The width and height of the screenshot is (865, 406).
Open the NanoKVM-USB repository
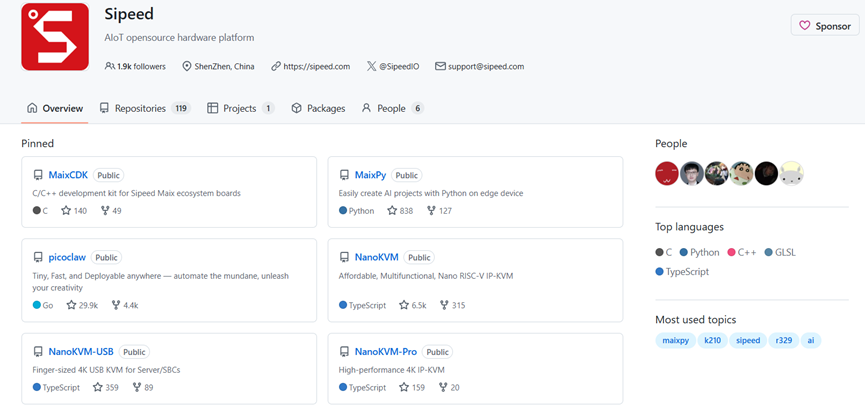click(x=81, y=352)
